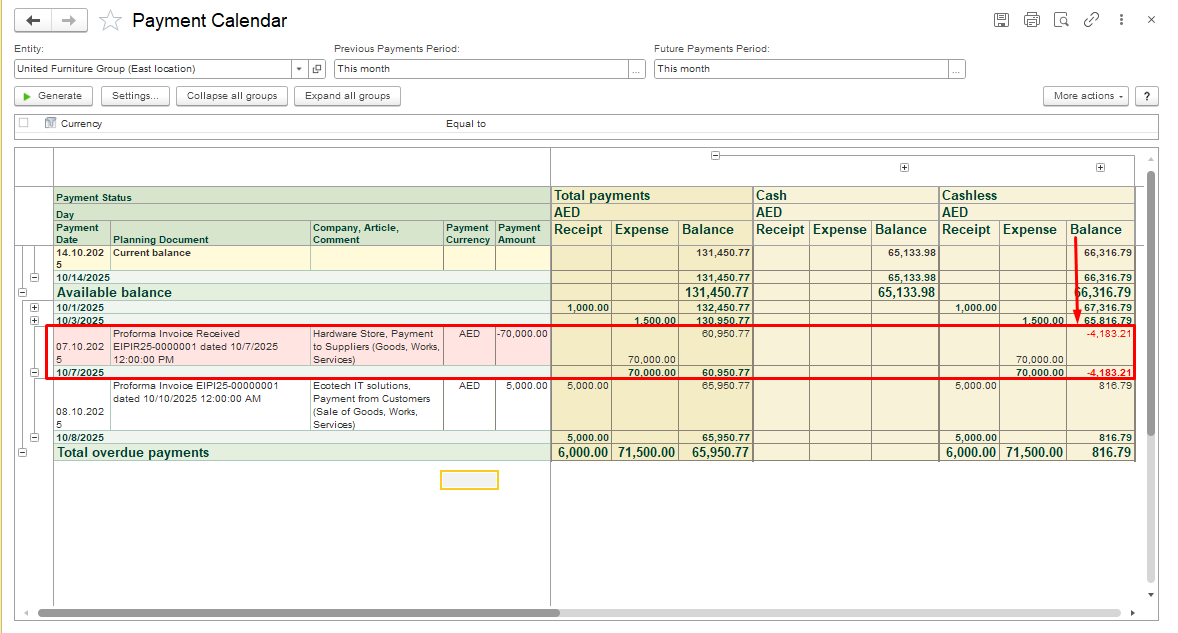Open print preview magnifier icon
This screenshot has width=1178, height=633.
pyautogui.click(x=1061, y=20)
